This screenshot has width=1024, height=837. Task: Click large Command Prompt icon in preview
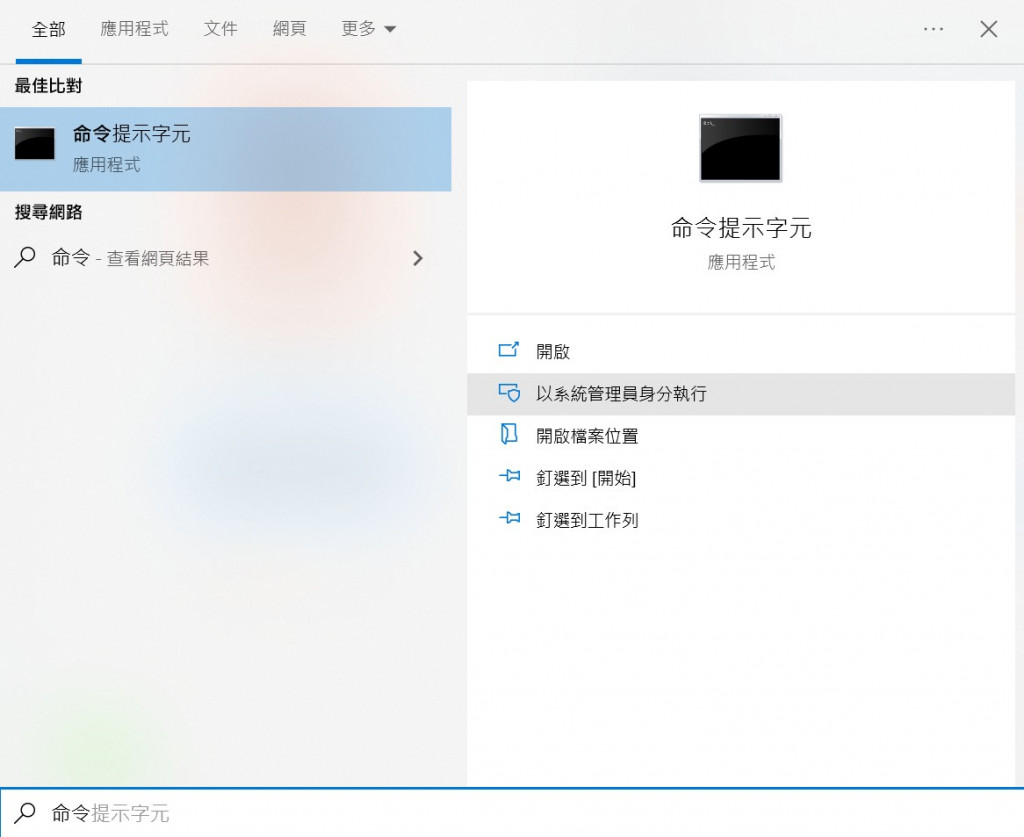tap(741, 148)
